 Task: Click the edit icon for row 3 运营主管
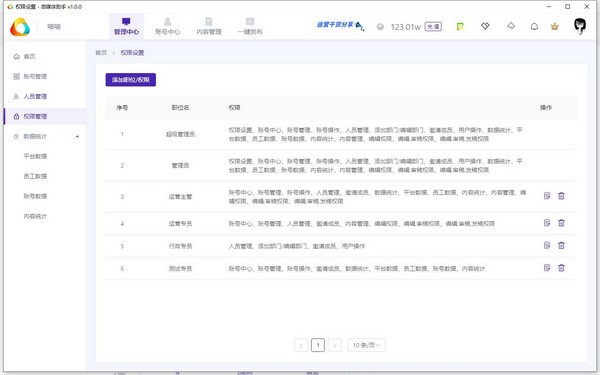pyautogui.click(x=547, y=196)
